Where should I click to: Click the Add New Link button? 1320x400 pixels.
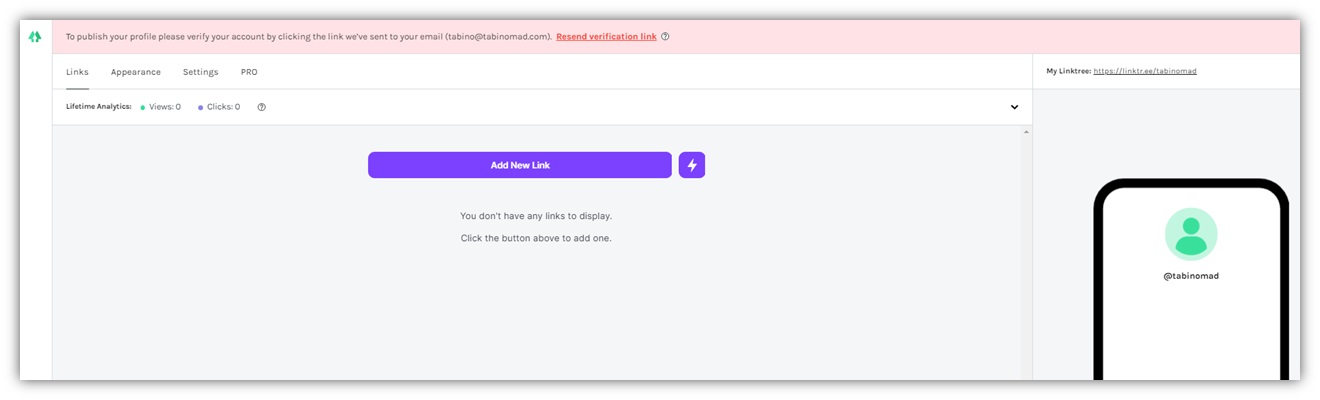click(520, 165)
